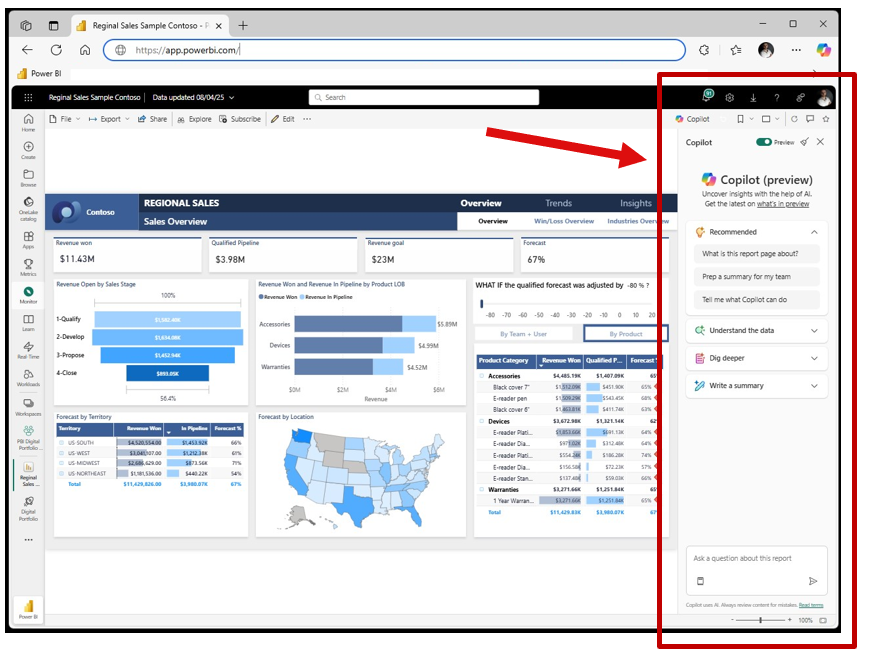Open the PBI Digital Portfolio workspace icon
The image size is (871, 657).
pyautogui.click(x=28, y=437)
